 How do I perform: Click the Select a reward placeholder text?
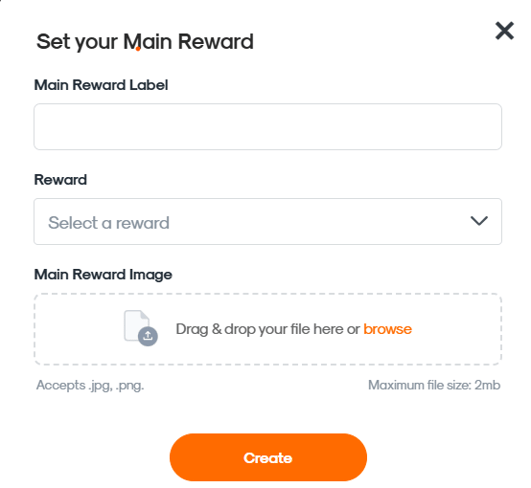point(109,223)
